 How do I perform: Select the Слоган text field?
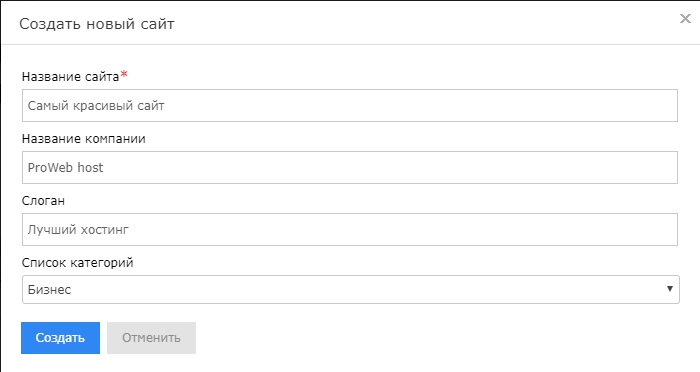pyautogui.click(x=350, y=230)
